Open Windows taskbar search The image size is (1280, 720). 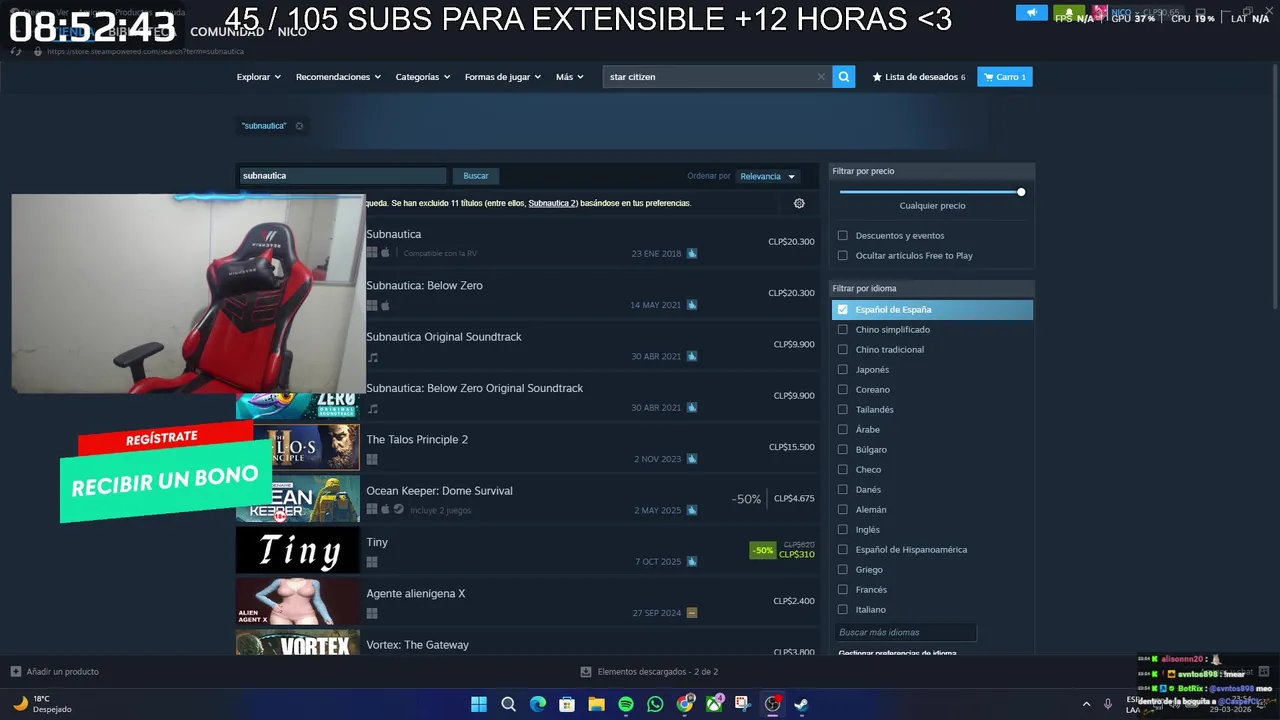click(x=508, y=704)
